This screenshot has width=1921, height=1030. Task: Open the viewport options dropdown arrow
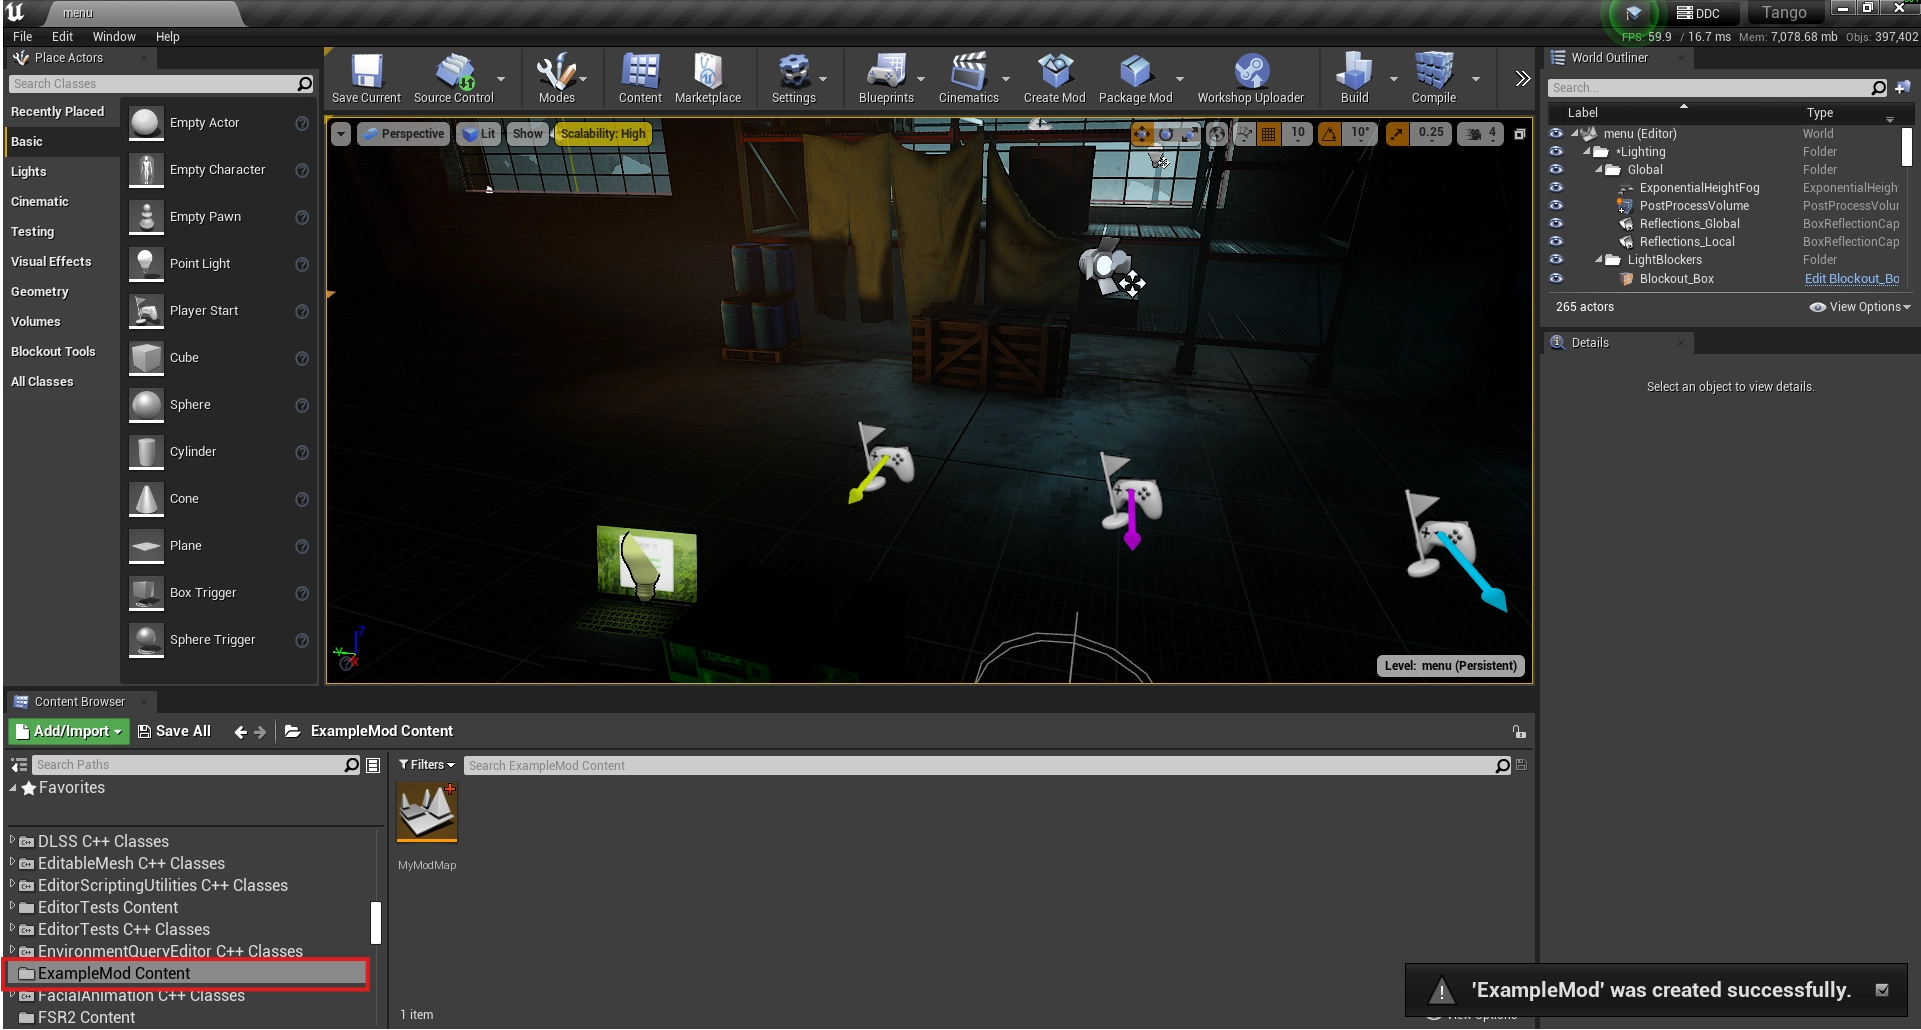(x=341, y=134)
